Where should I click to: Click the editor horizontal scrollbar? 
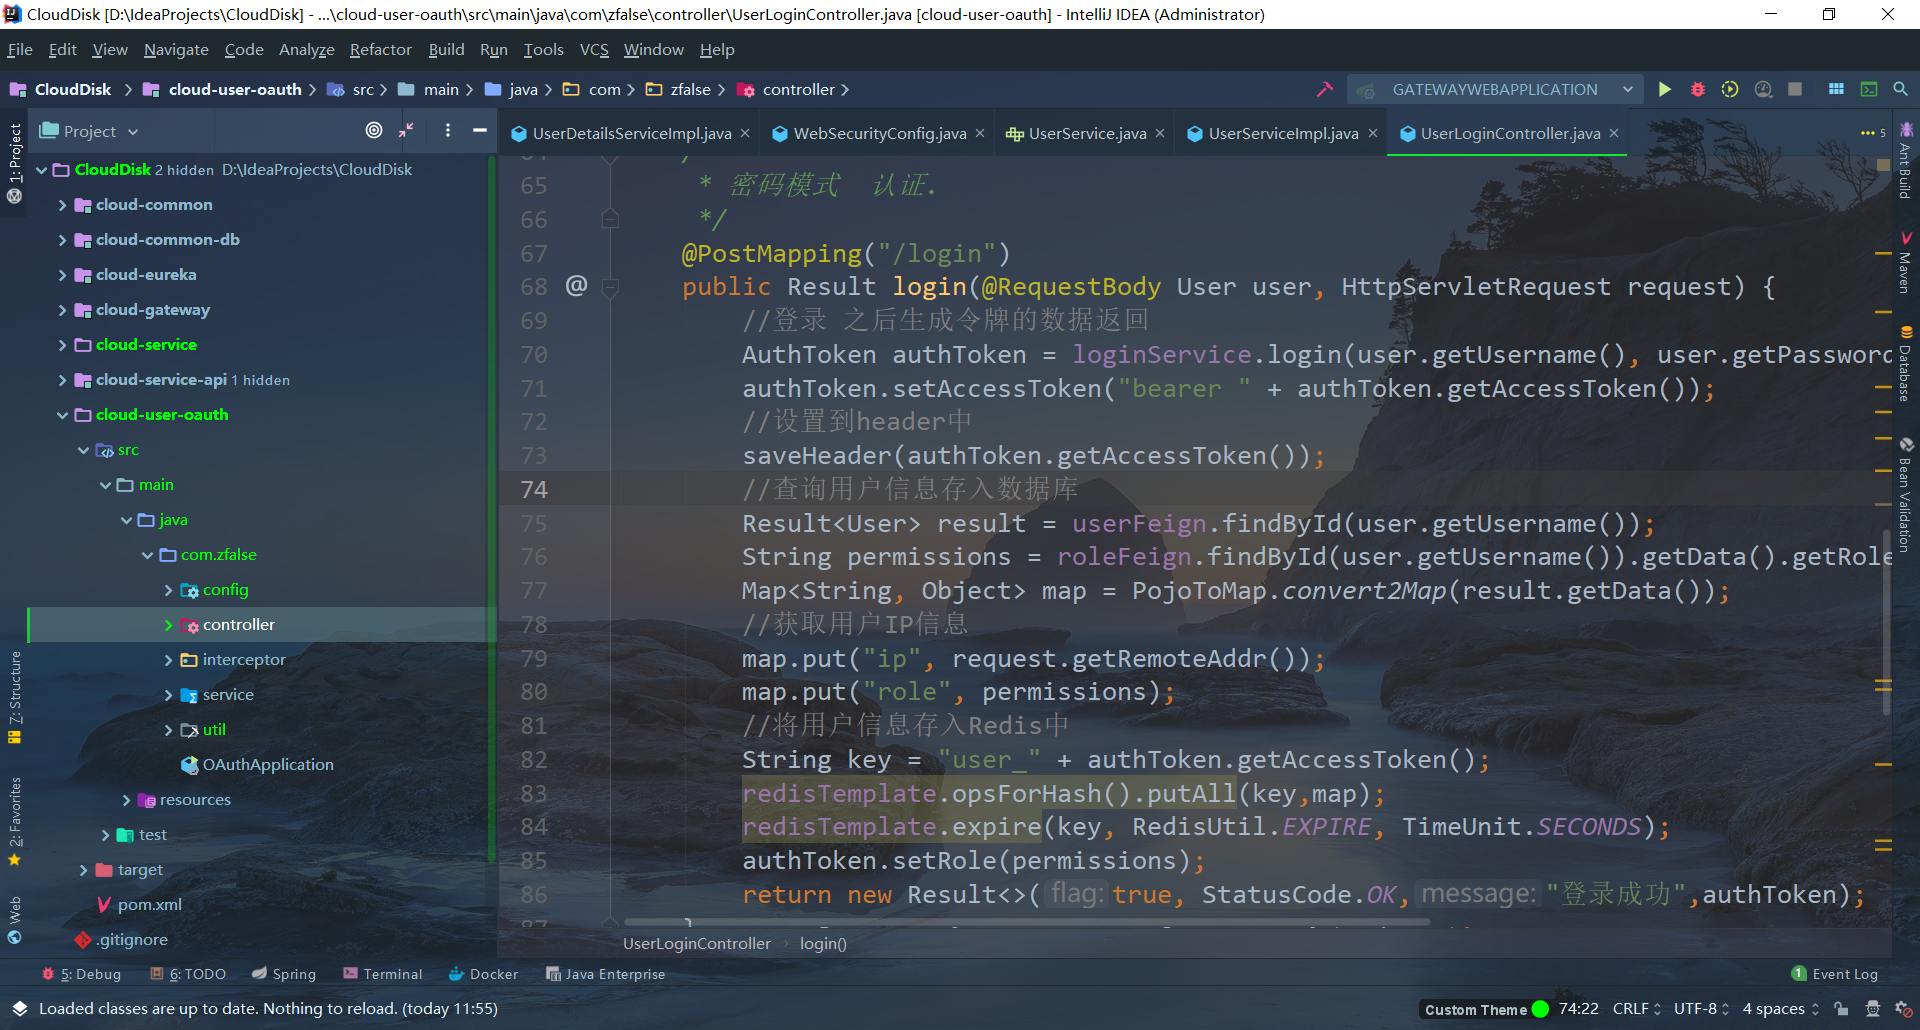(1027, 922)
